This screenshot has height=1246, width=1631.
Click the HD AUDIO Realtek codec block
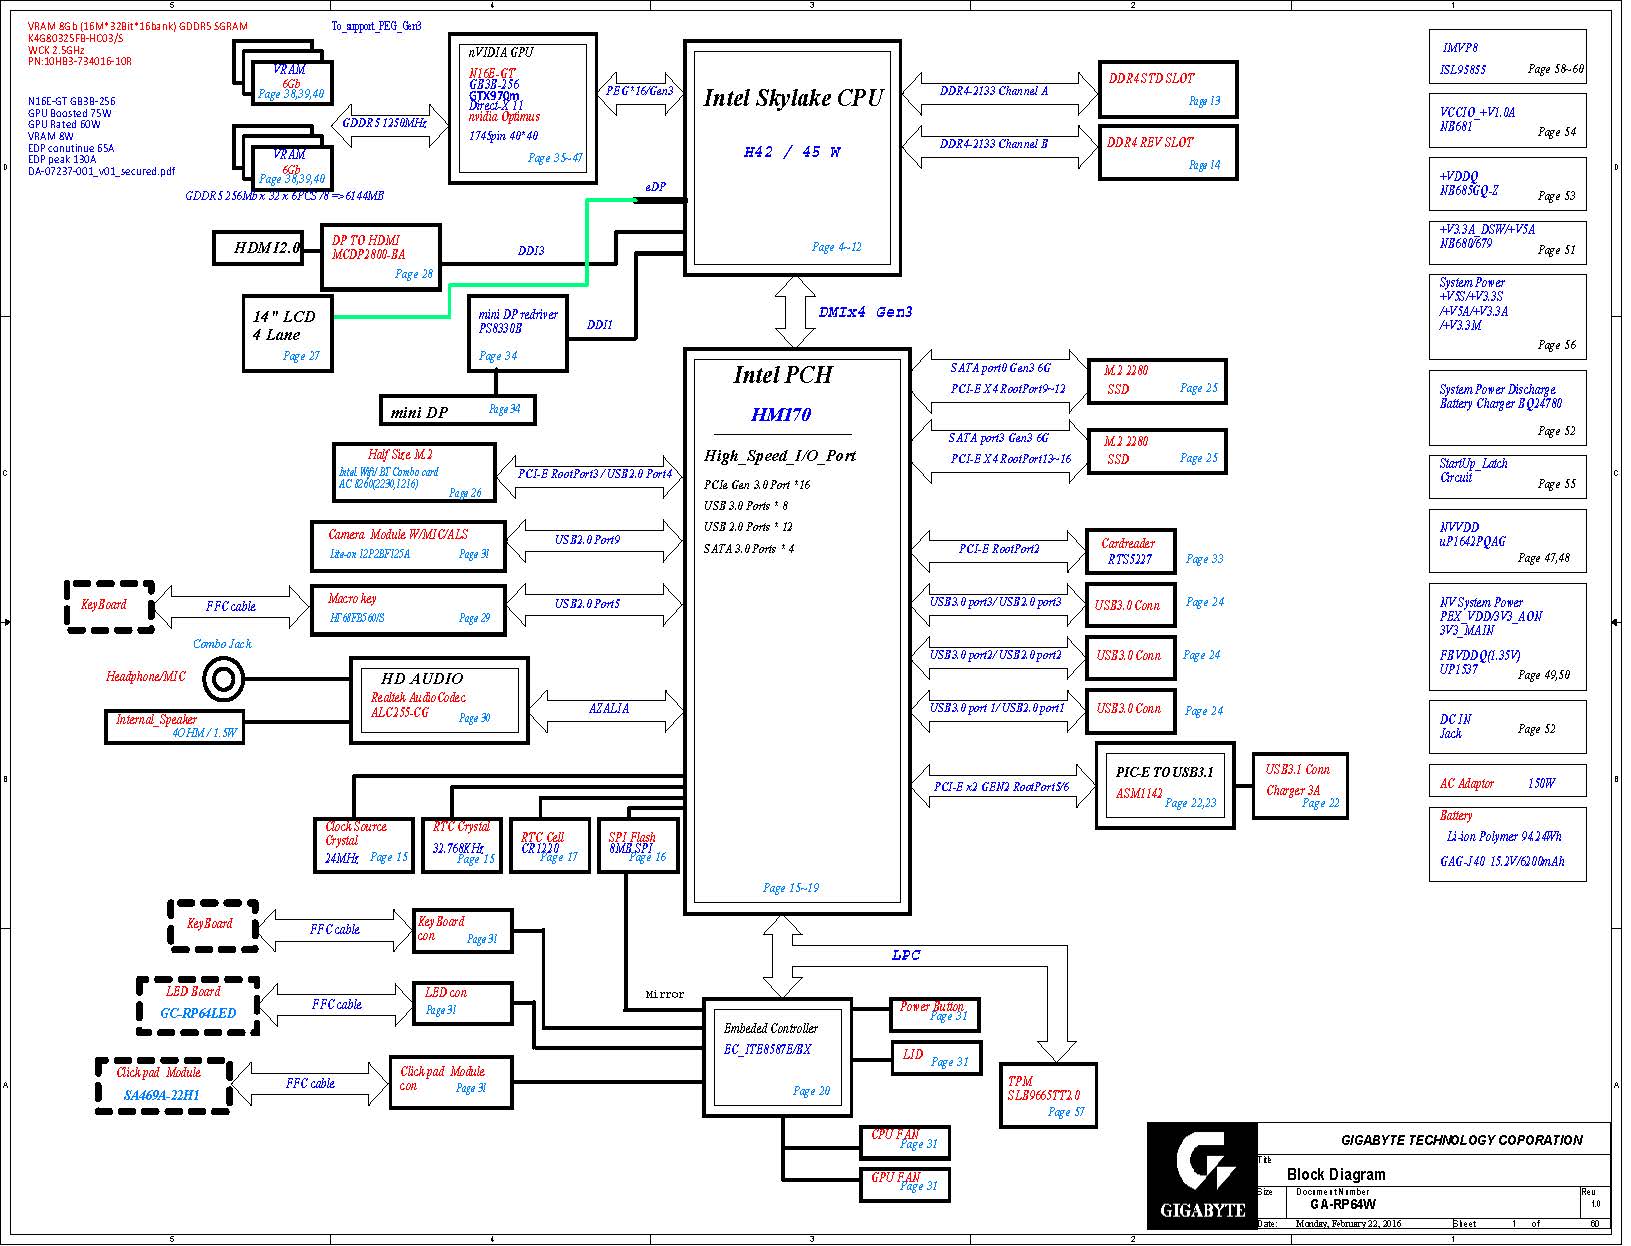tap(439, 700)
